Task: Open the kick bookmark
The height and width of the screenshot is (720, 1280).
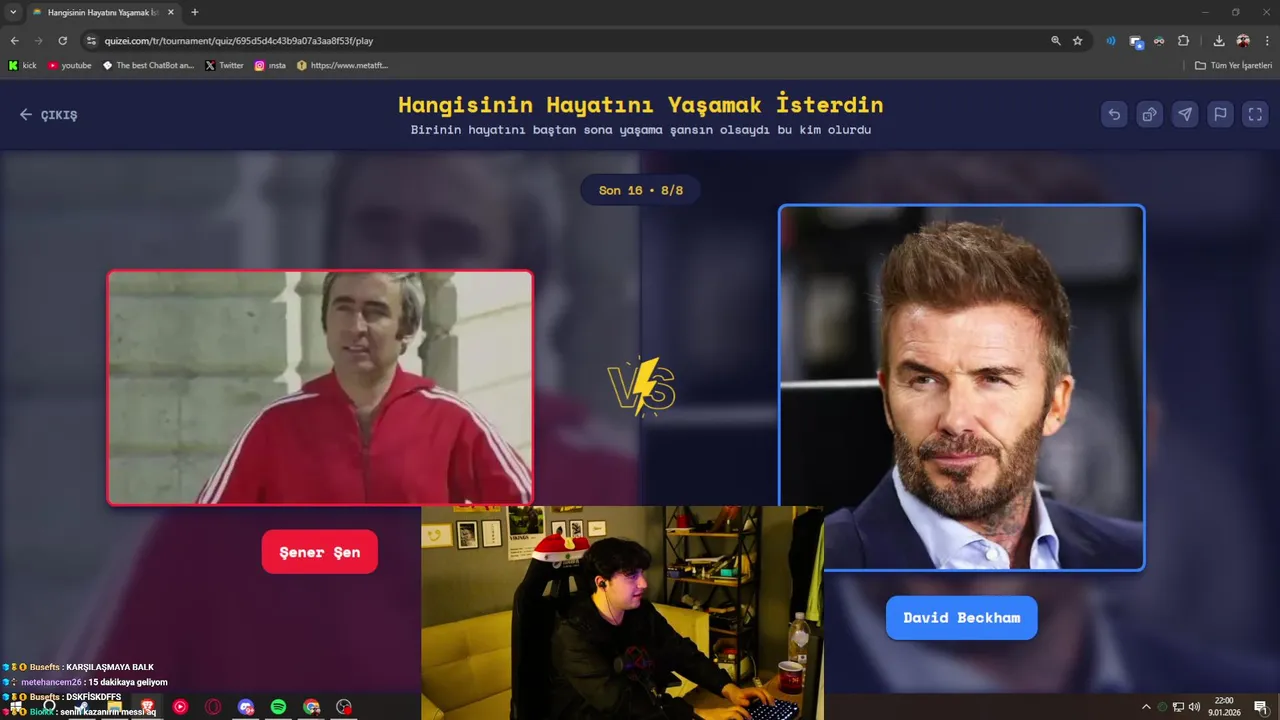Action: pos(22,65)
